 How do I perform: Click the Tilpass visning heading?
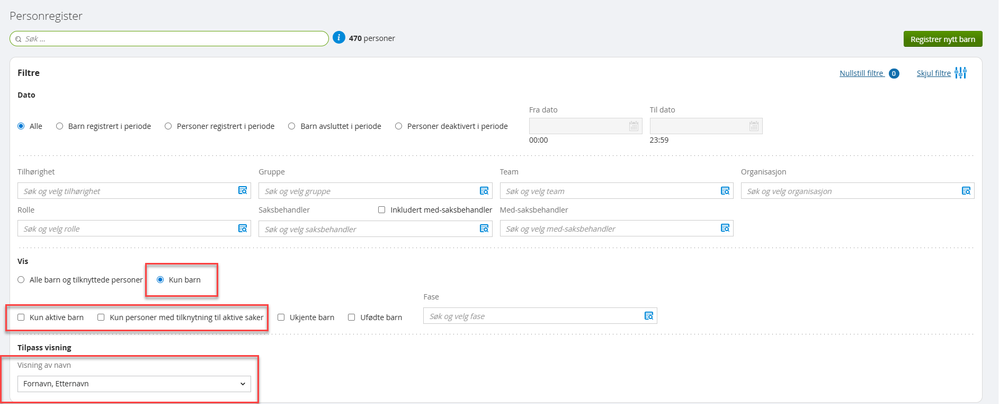pyautogui.click(x=44, y=348)
